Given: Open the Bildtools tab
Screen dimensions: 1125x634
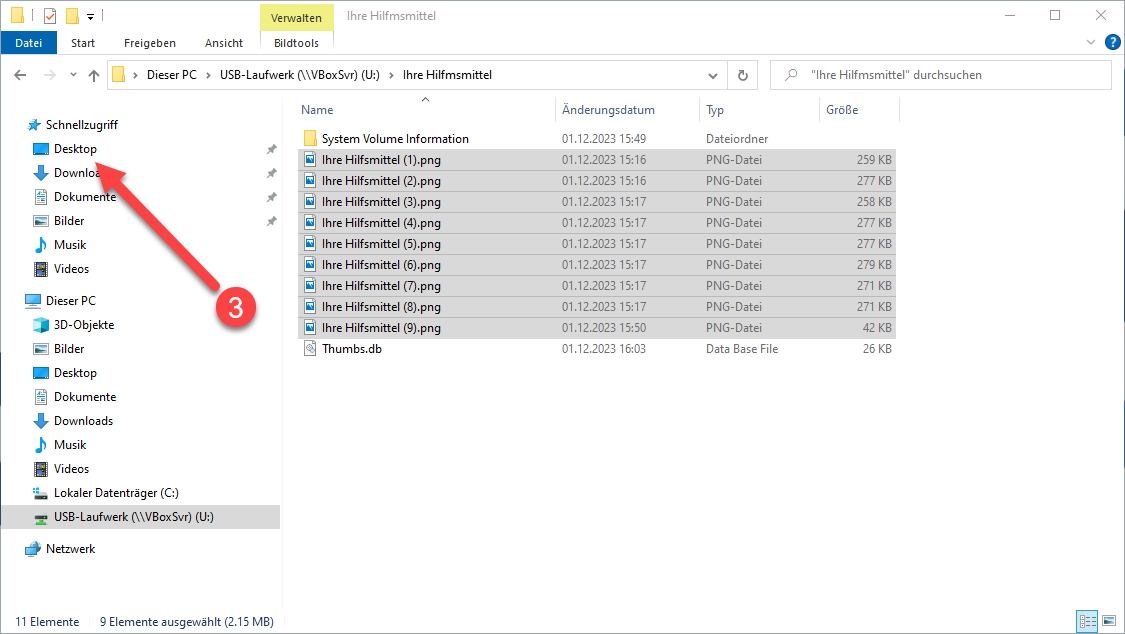Looking at the screenshot, I should [x=296, y=43].
